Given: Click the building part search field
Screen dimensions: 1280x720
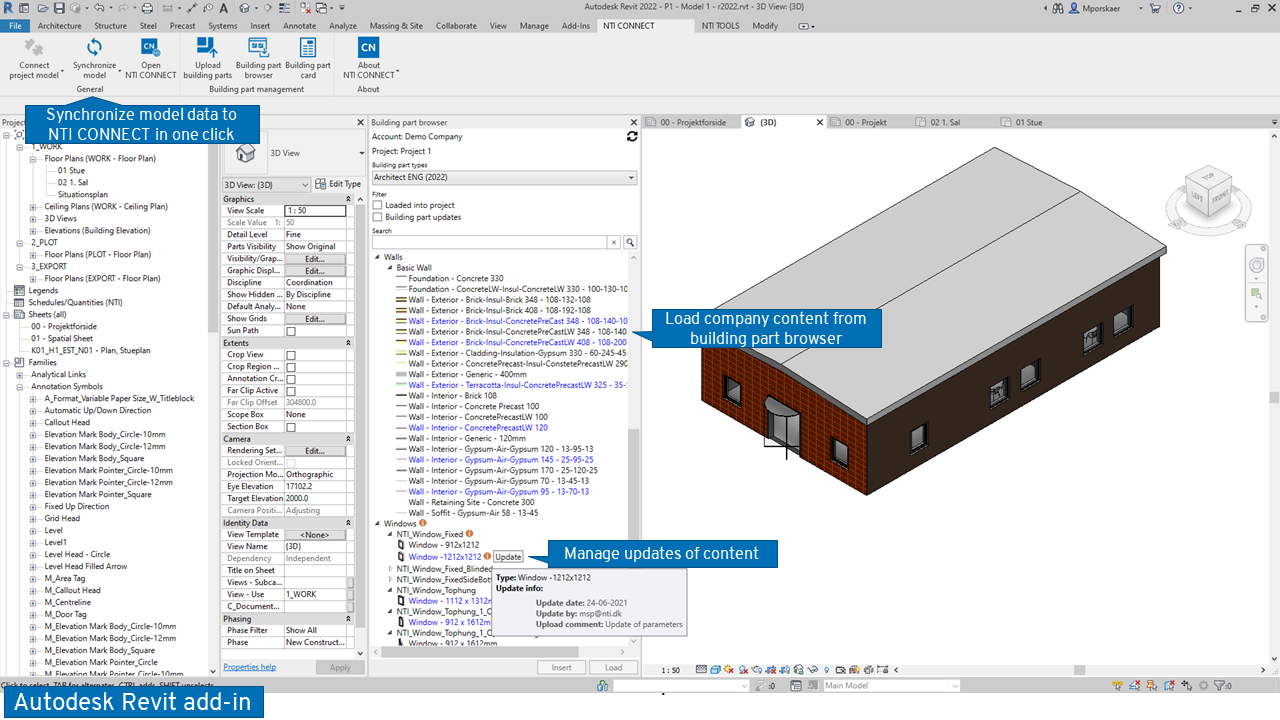Looking at the screenshot, I should point(490,243).
